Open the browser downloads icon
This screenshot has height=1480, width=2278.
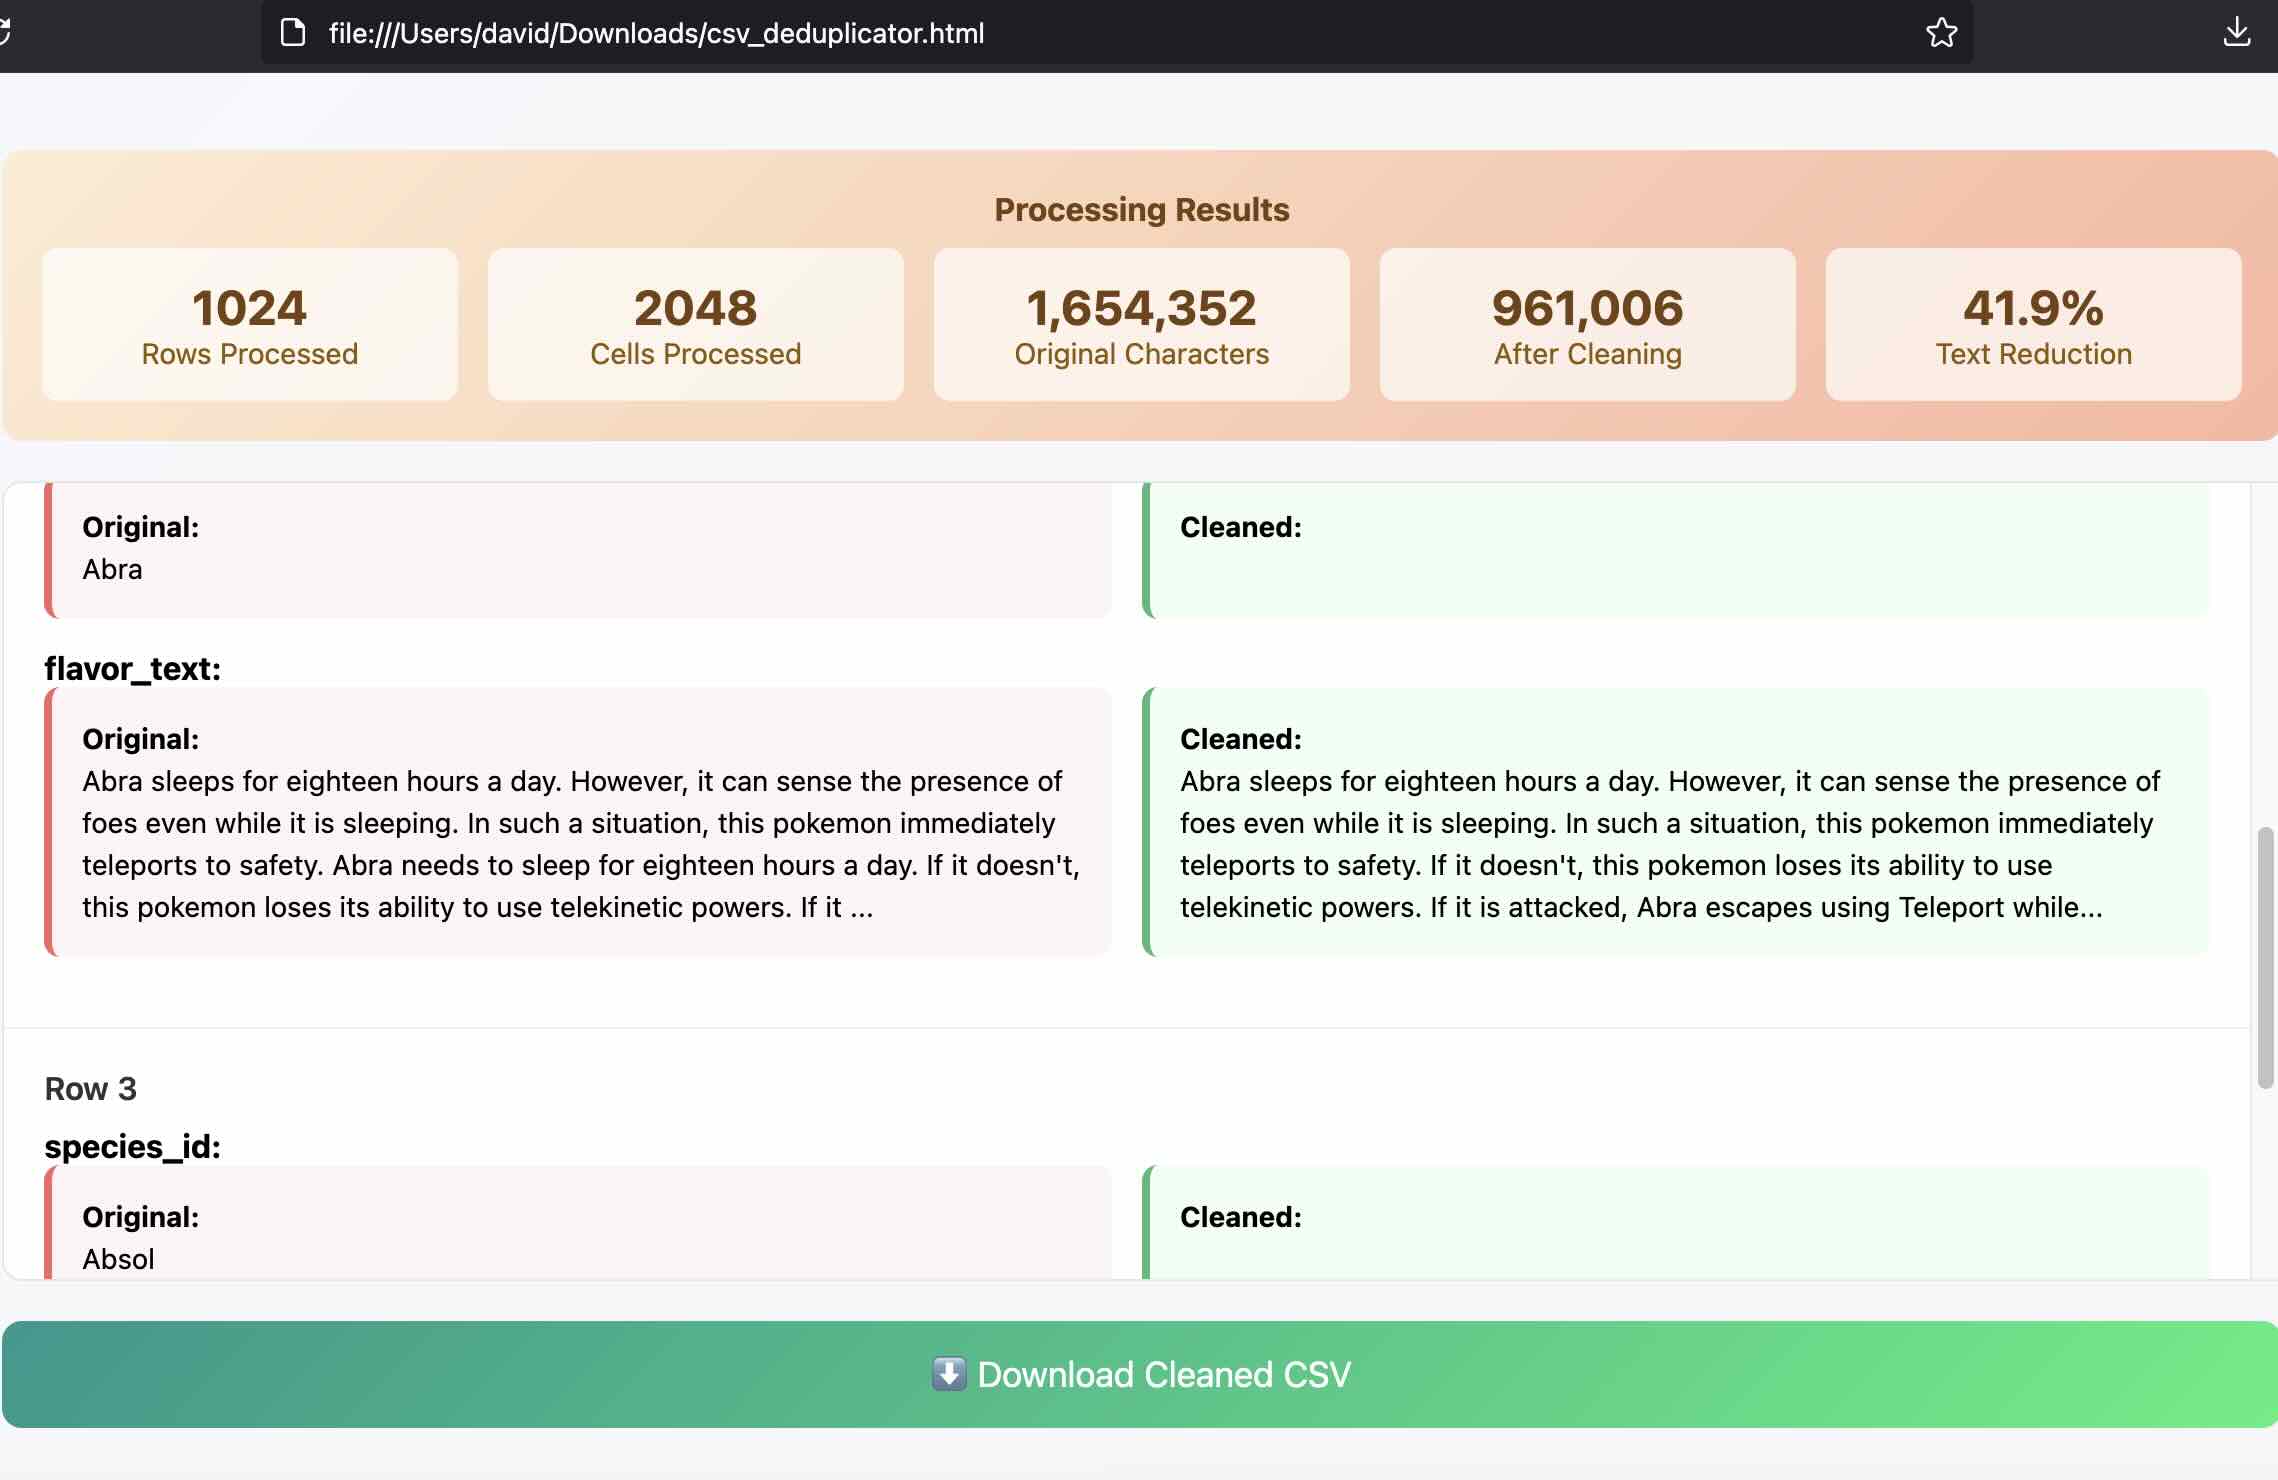tap(2236, 33)
